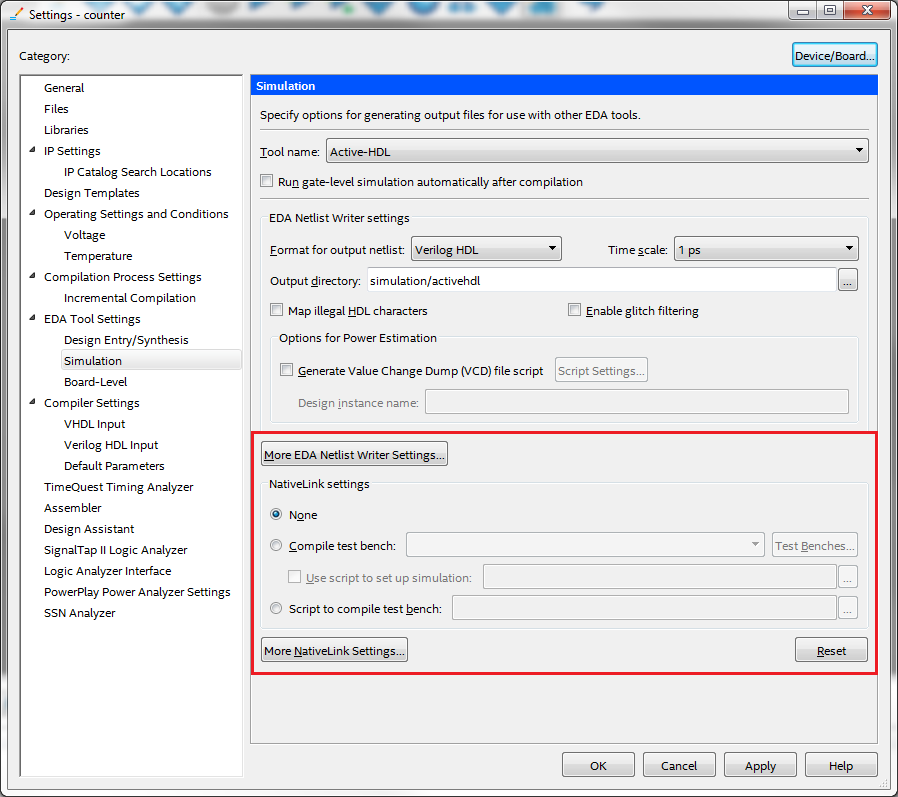Screen dimensions: 898x797
Task: Open Help for the dialog
Action: coord(841,765)
